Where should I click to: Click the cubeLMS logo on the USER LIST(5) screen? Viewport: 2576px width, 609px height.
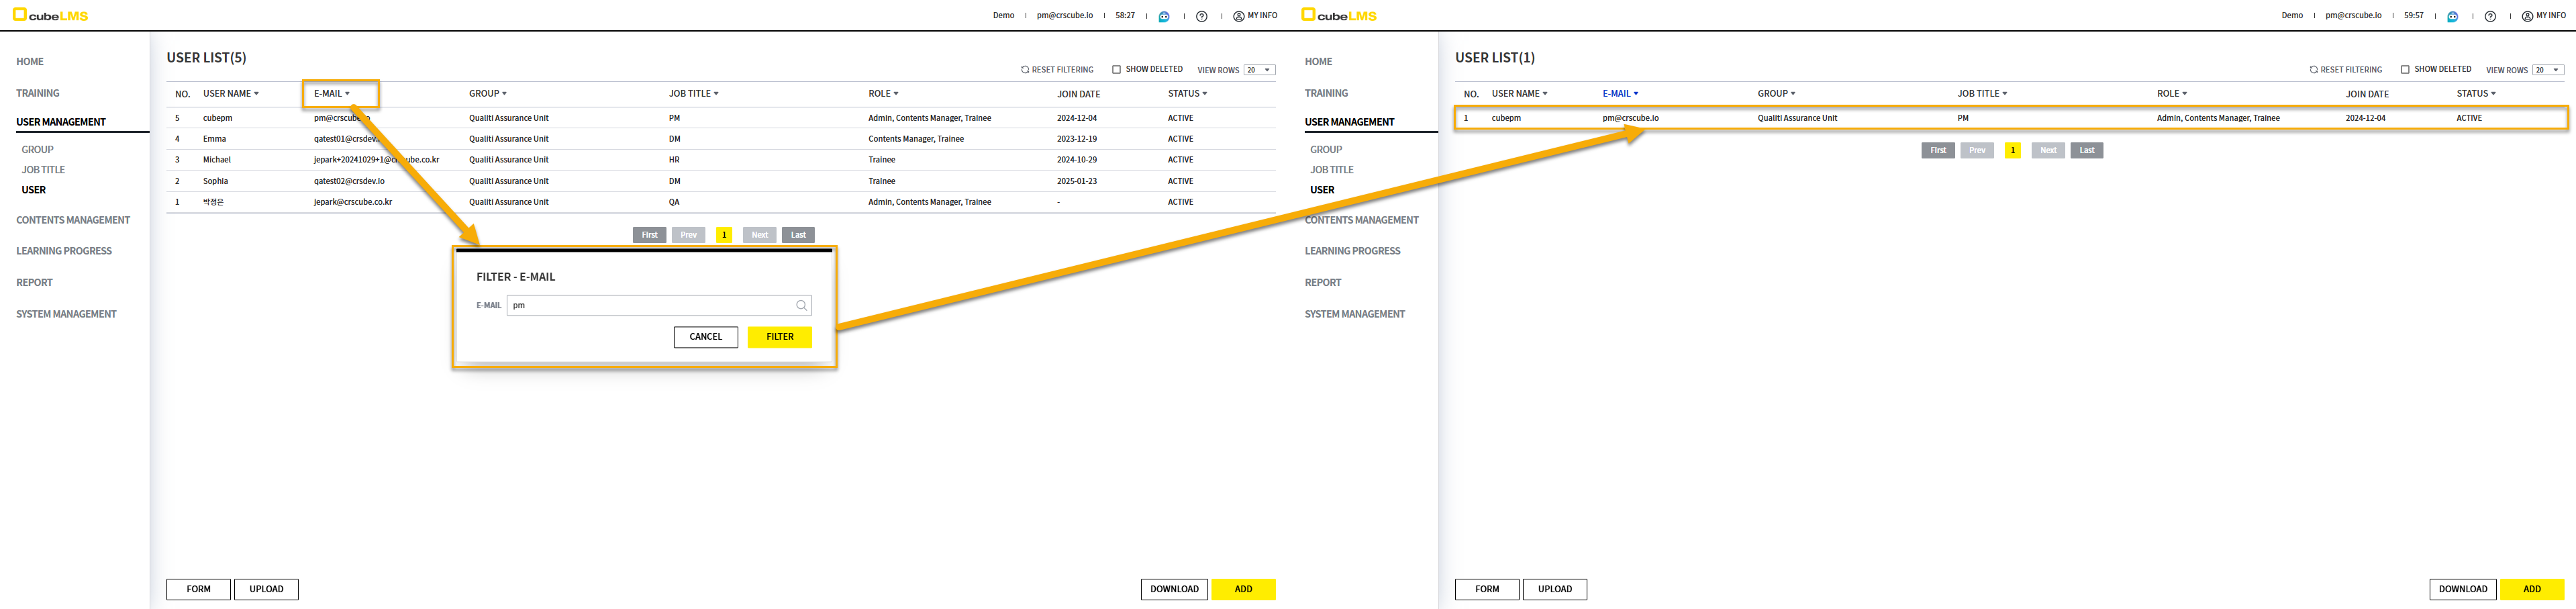click(x=51, y=15)
